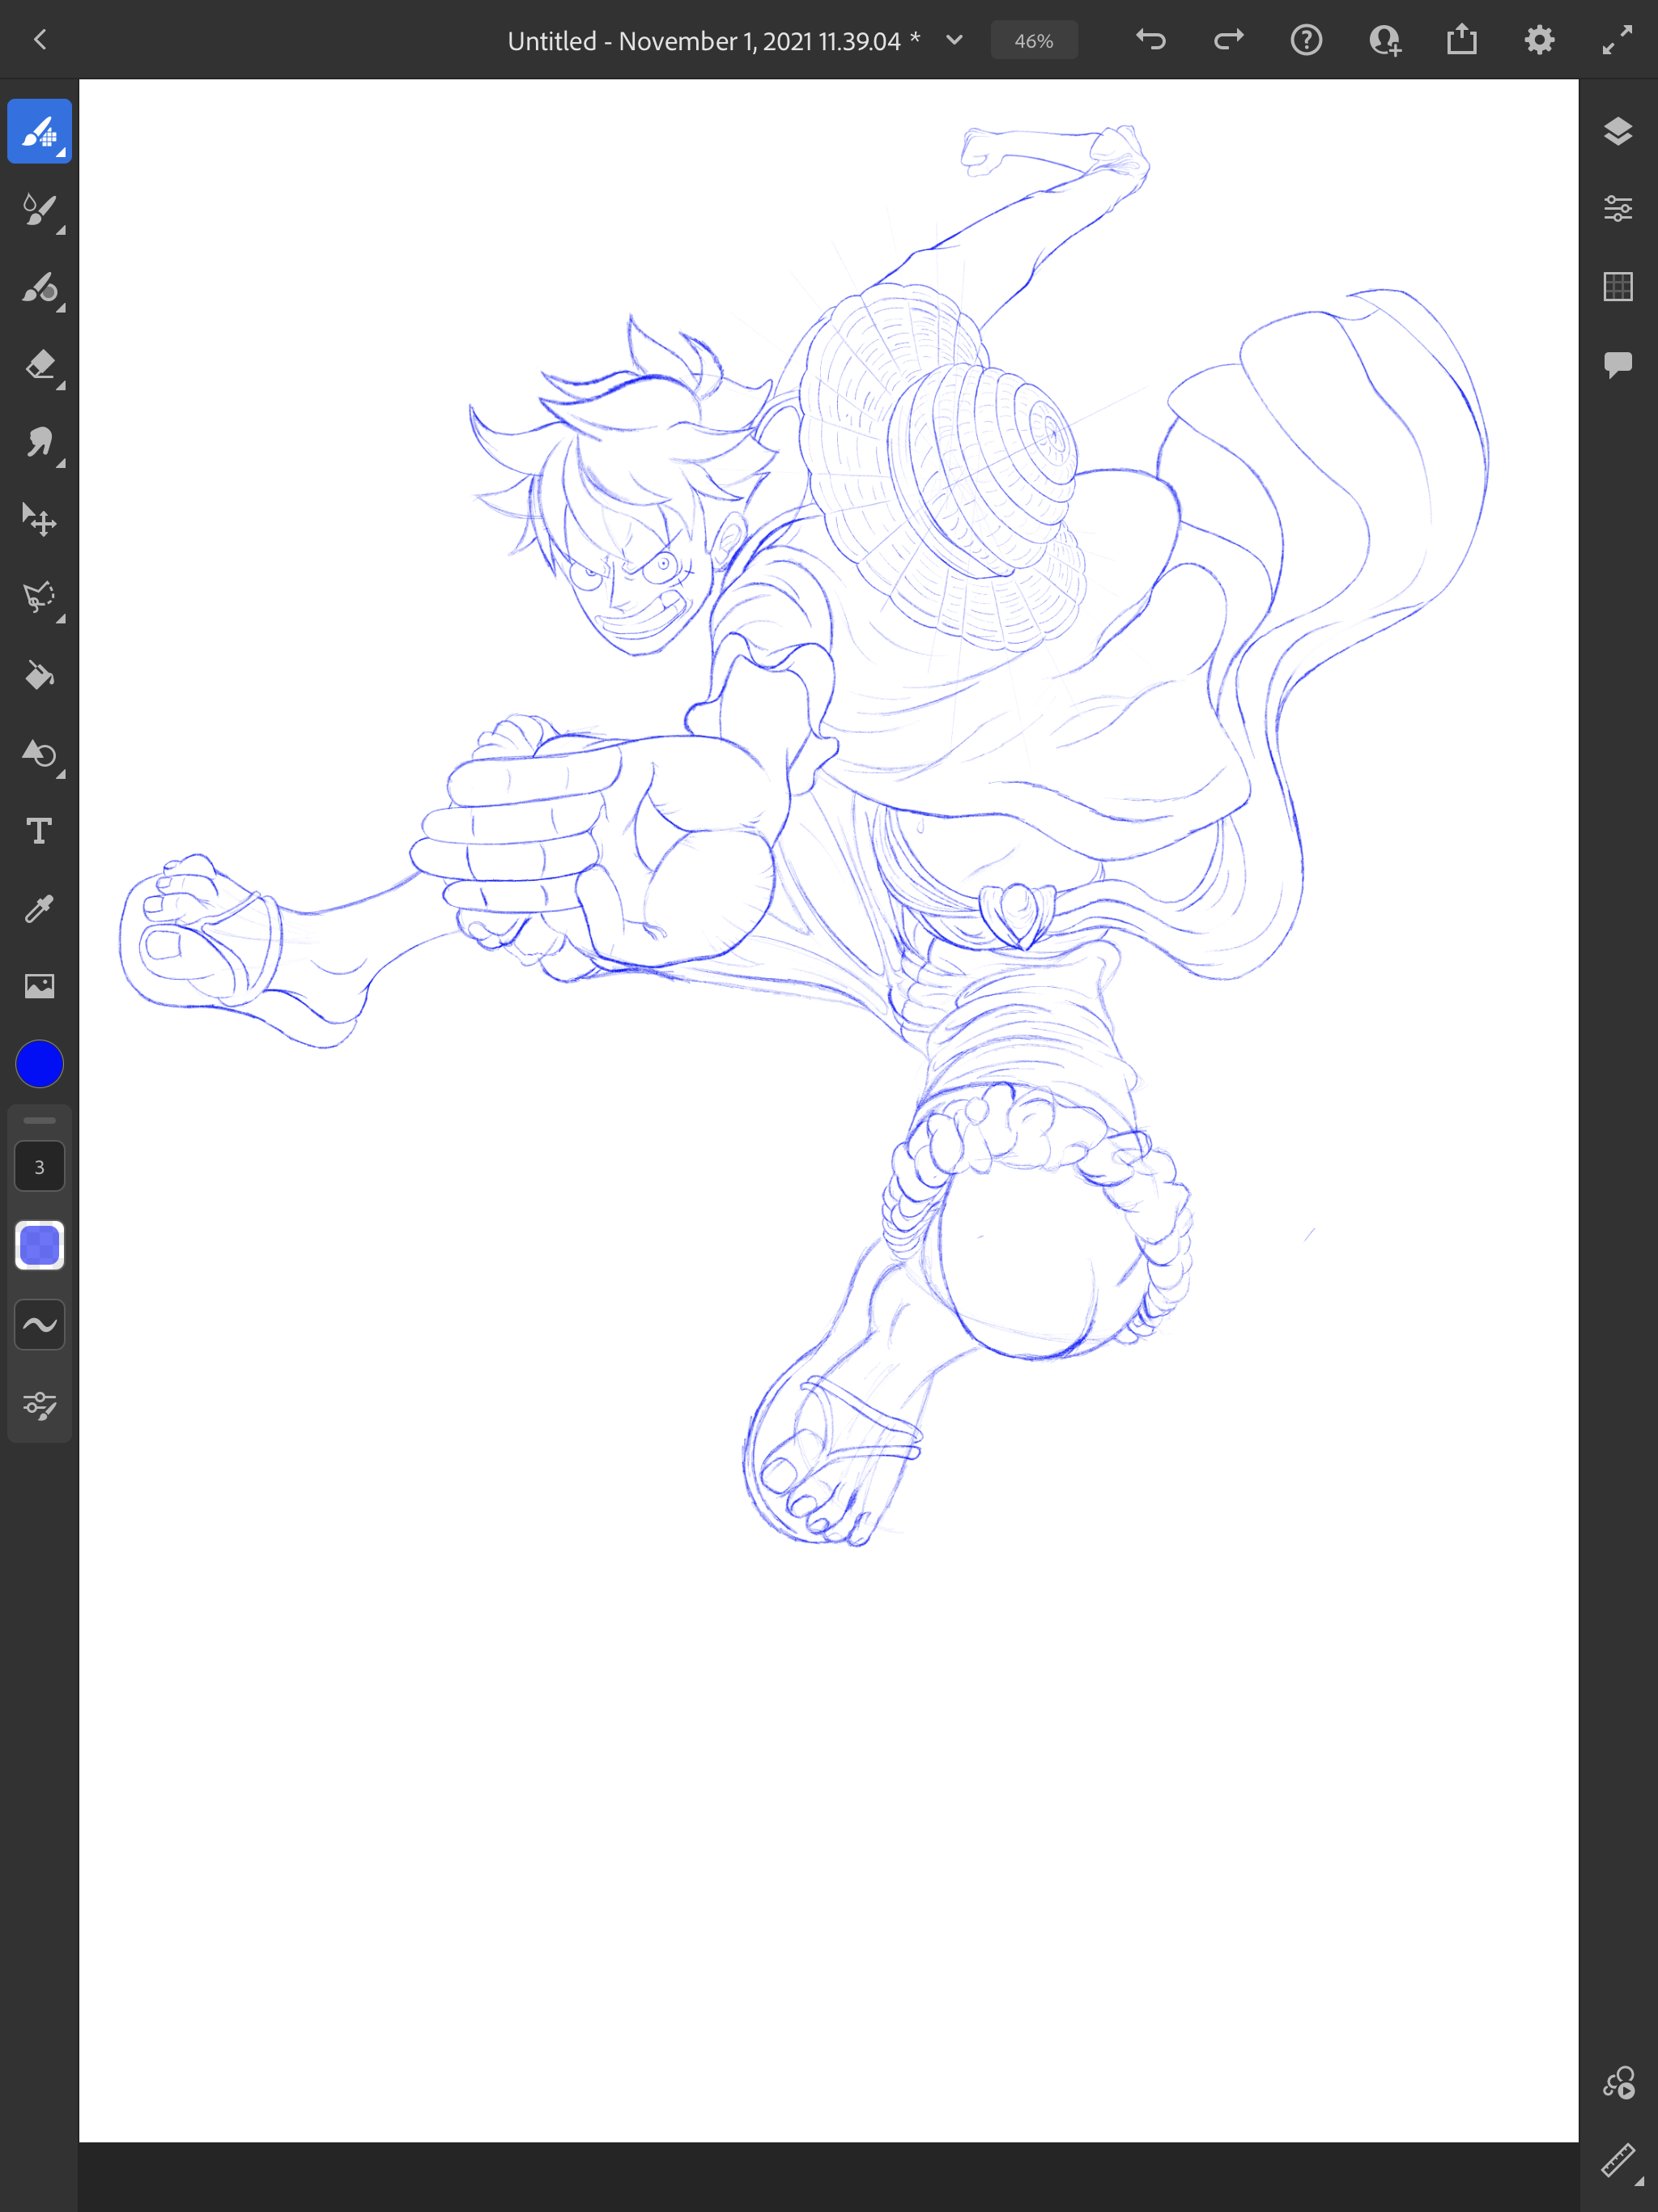
Task: Select the Smudge tool
Action: [x=39, y=443]
